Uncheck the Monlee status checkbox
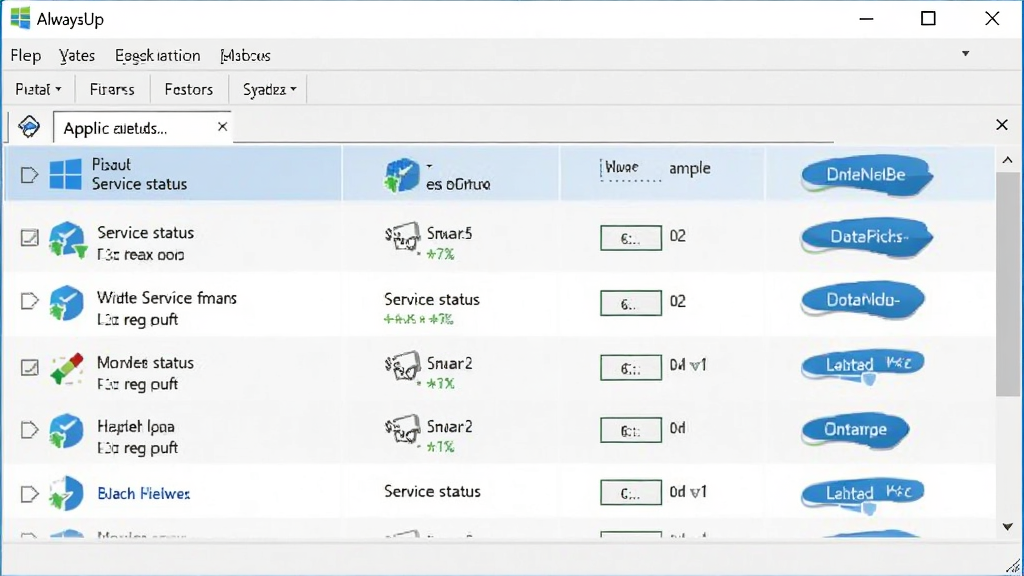 (x=29, y=368)
